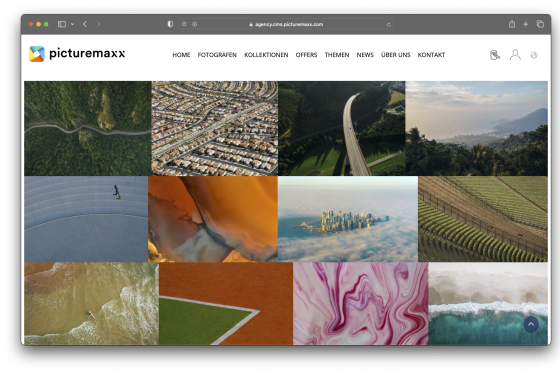Open the pink marble swirl photo
Image resolution: width=560 pixels, height=373 pixels.
tap(361, 304)
